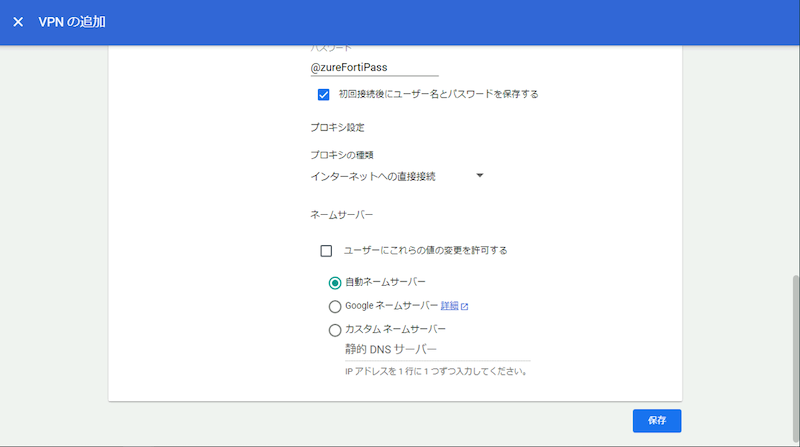Click the VPN の追加 title text
The width and height of the screenshot is (800, 447).
pos(71,22)
